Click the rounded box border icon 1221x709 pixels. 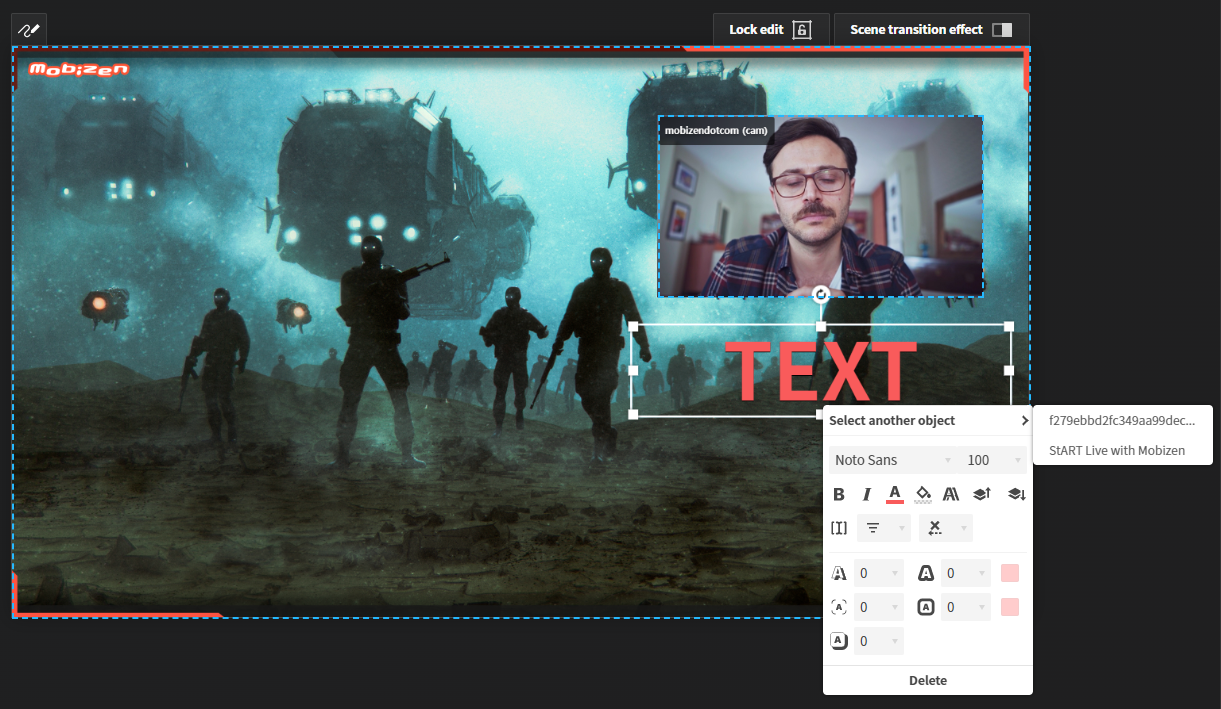point(926,607)
